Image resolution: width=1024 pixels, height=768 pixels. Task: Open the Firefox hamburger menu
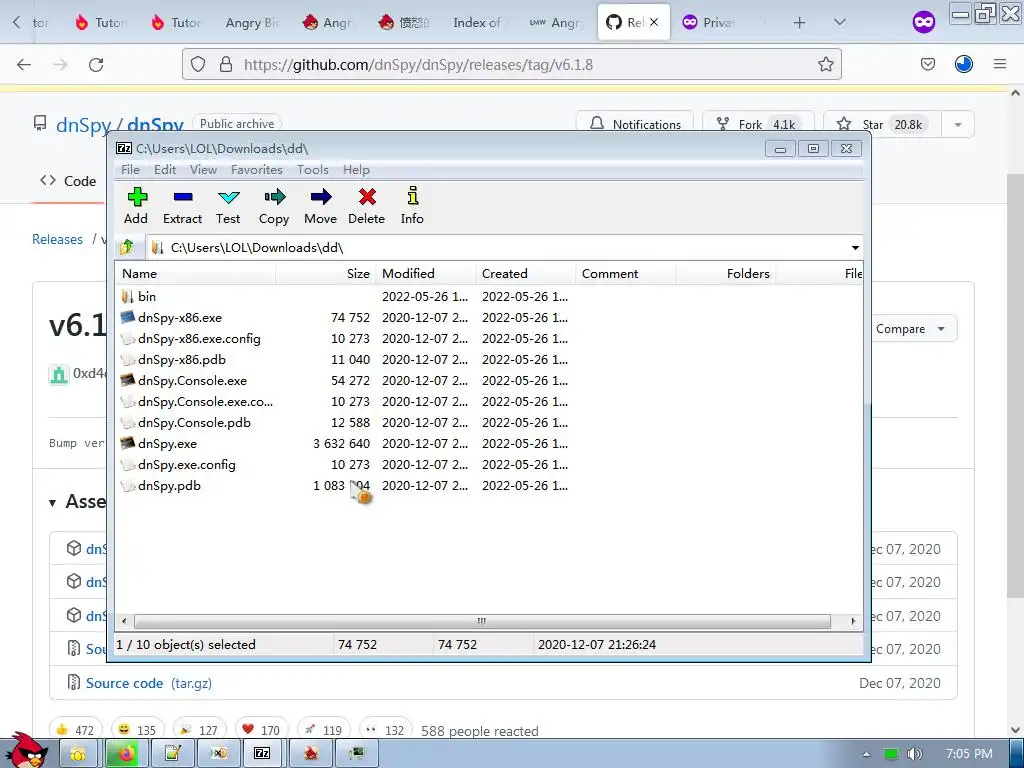coord(1000,64)
